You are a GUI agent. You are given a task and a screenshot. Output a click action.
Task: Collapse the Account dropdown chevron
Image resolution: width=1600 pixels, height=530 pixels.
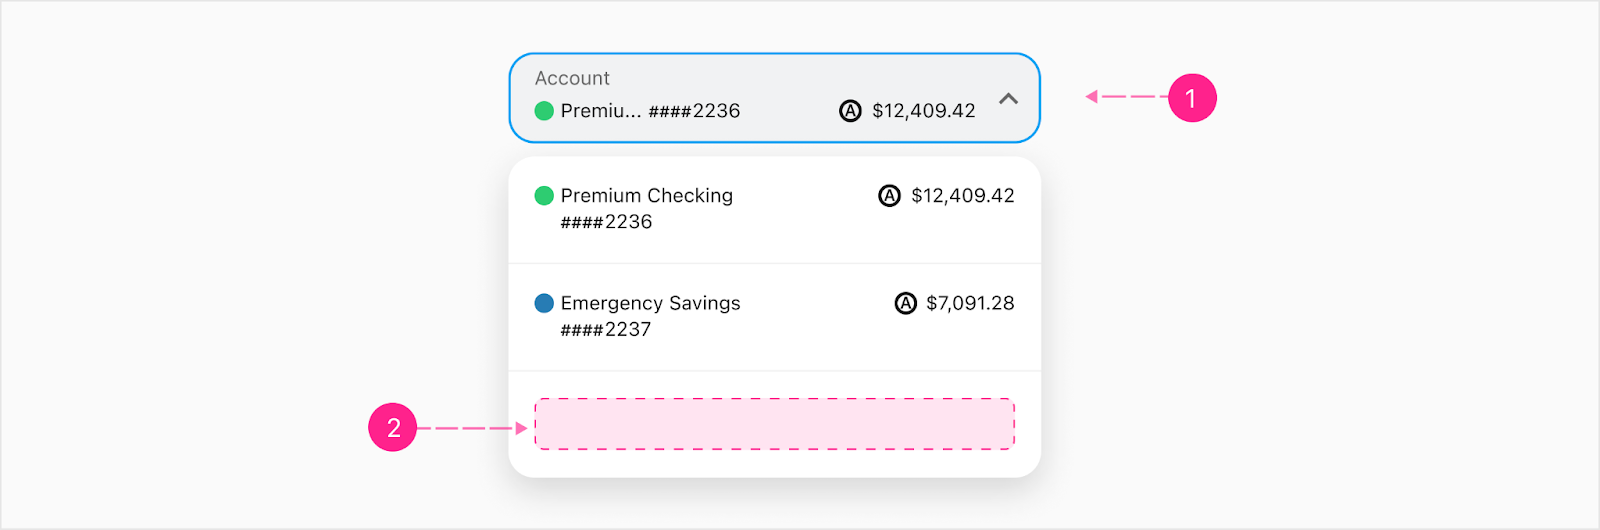(x=1008, y=99)
